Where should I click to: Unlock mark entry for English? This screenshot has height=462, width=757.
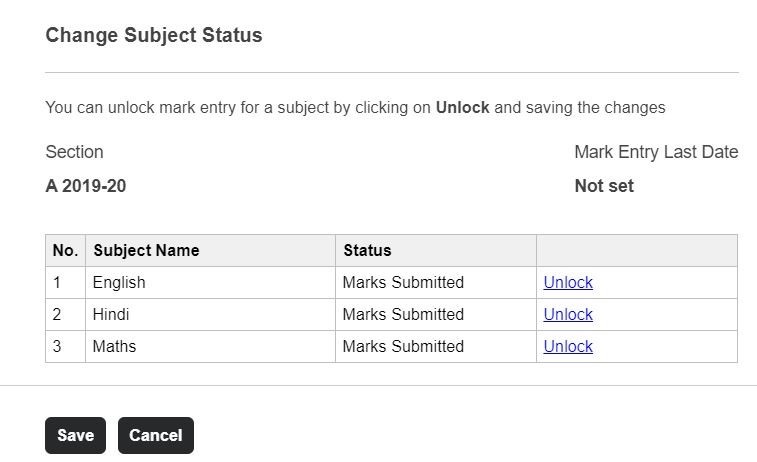568,282
